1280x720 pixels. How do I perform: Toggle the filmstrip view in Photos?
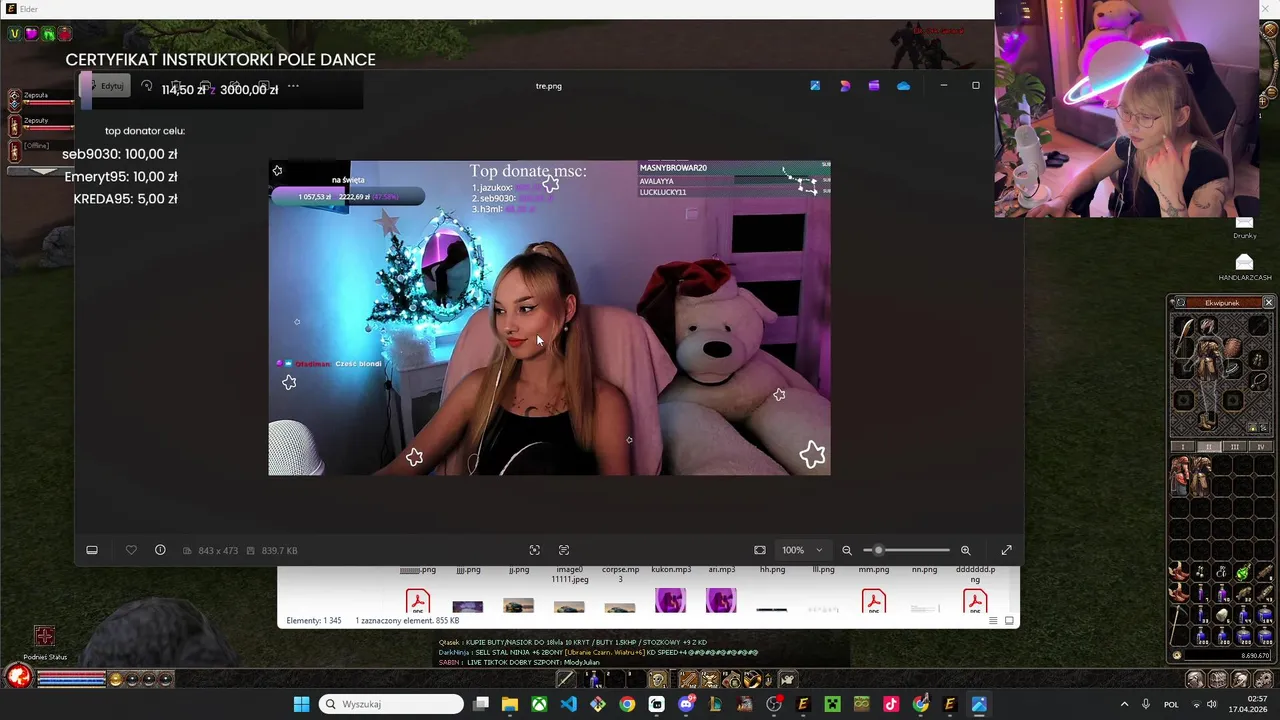pyautogui.click(x=92, y=550)
